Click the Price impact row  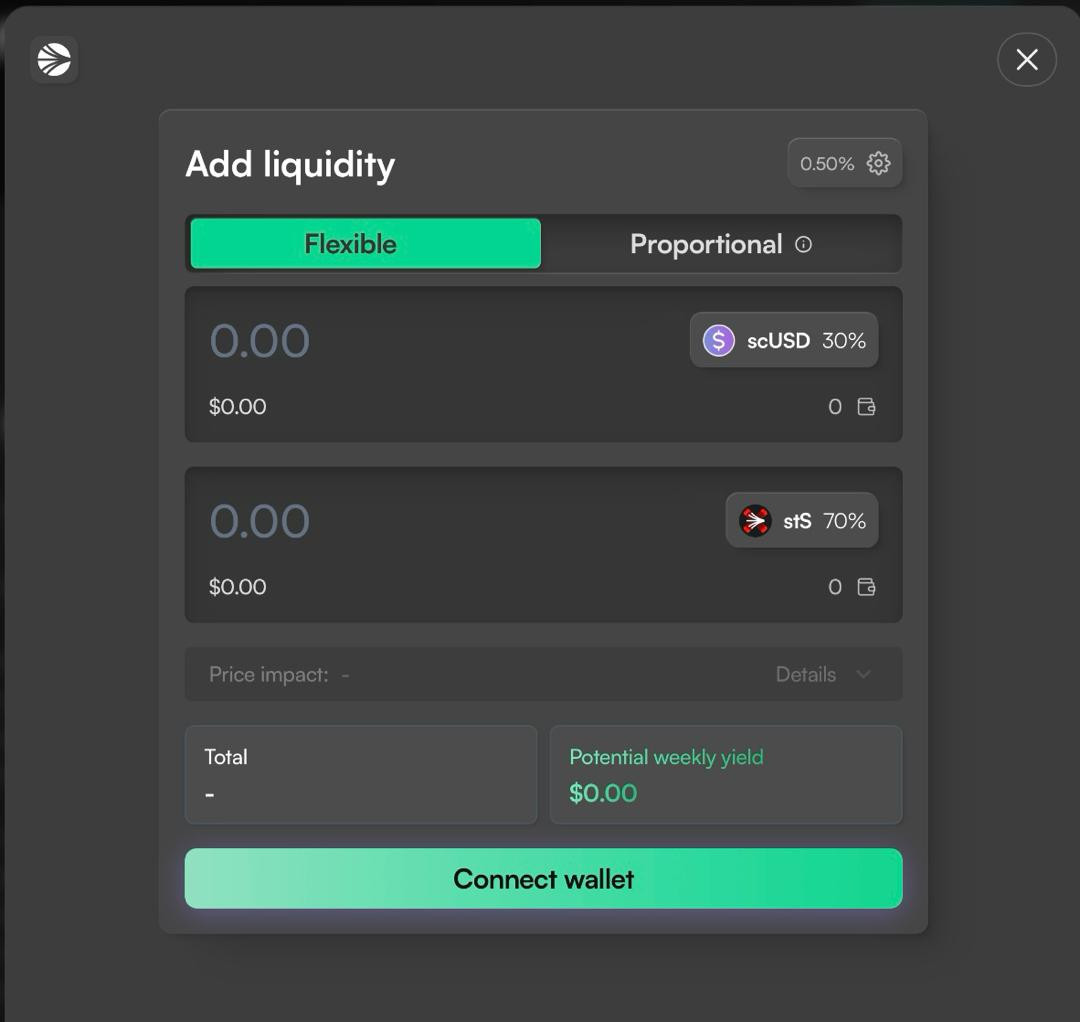point(450,674)
